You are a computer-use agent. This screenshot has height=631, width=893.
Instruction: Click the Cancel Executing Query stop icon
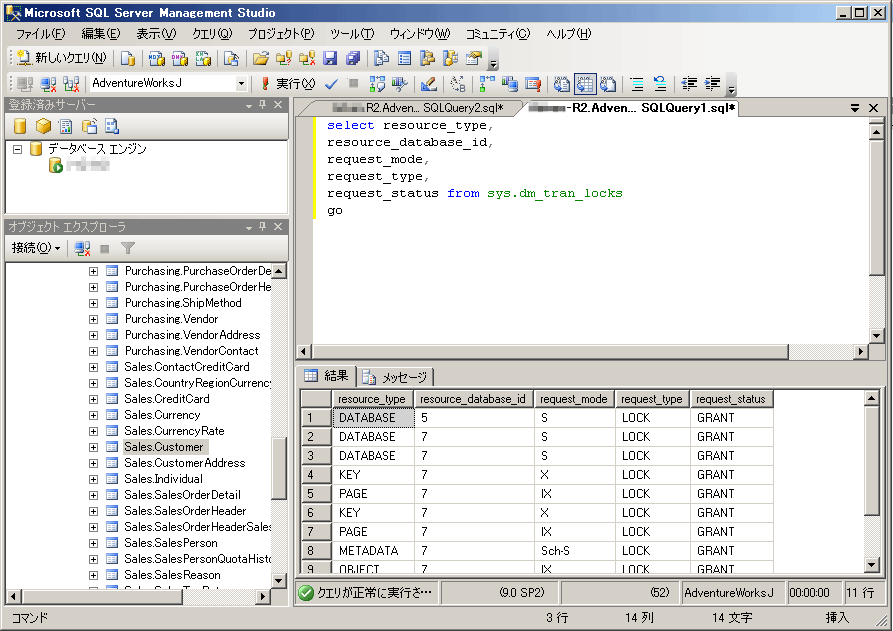coord(354,84)
